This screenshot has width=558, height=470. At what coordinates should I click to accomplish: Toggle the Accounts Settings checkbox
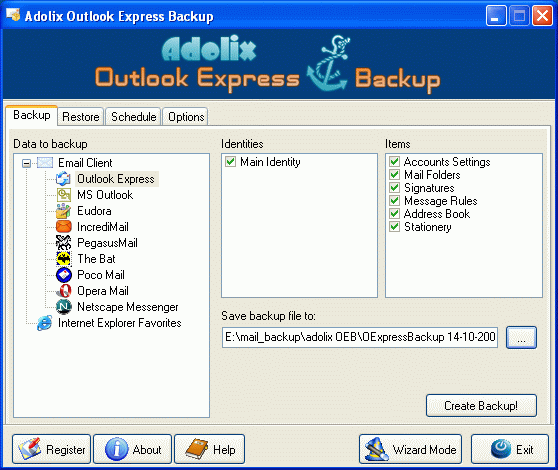tap(394, 162)
